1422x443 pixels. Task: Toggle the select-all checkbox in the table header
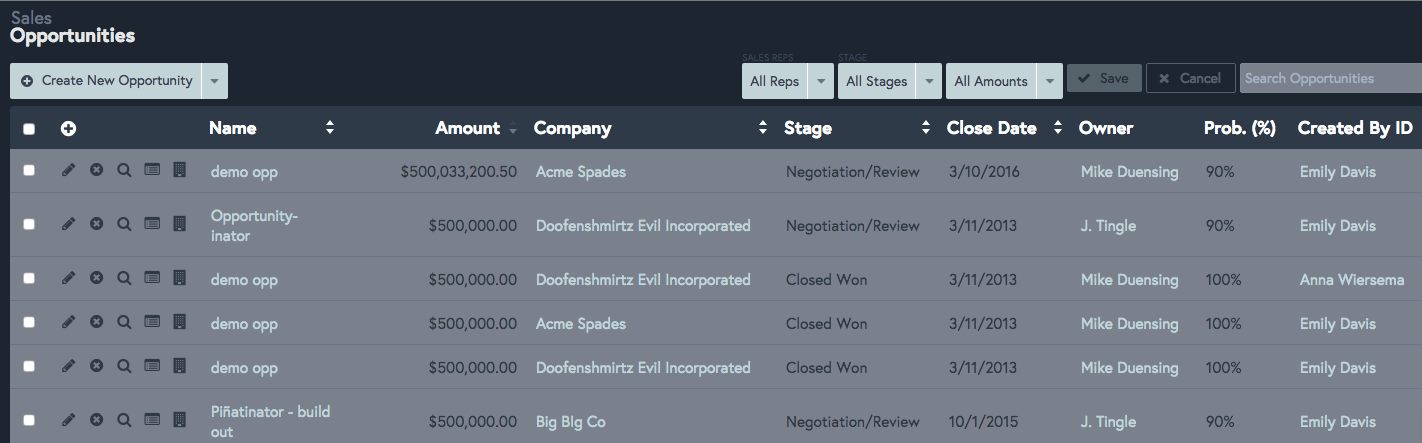click(x=29, y=128)
